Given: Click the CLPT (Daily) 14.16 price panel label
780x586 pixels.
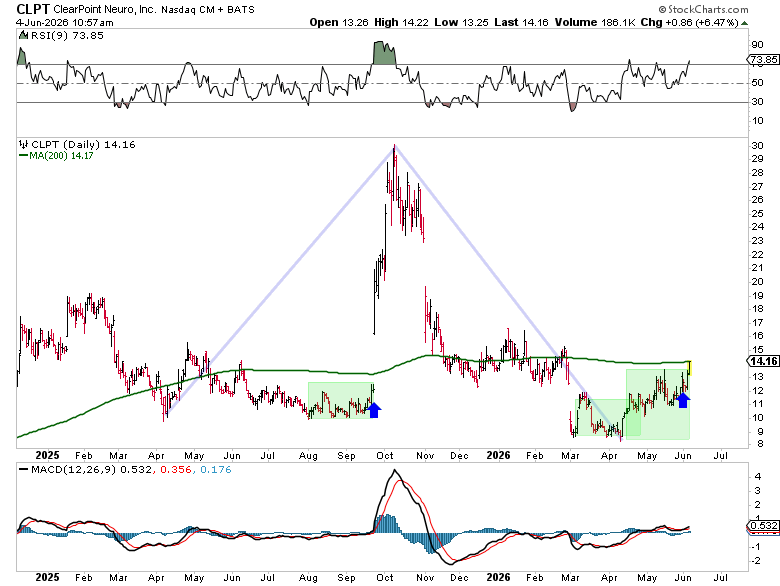Looking at the screenshot, I should coord(83,144).
